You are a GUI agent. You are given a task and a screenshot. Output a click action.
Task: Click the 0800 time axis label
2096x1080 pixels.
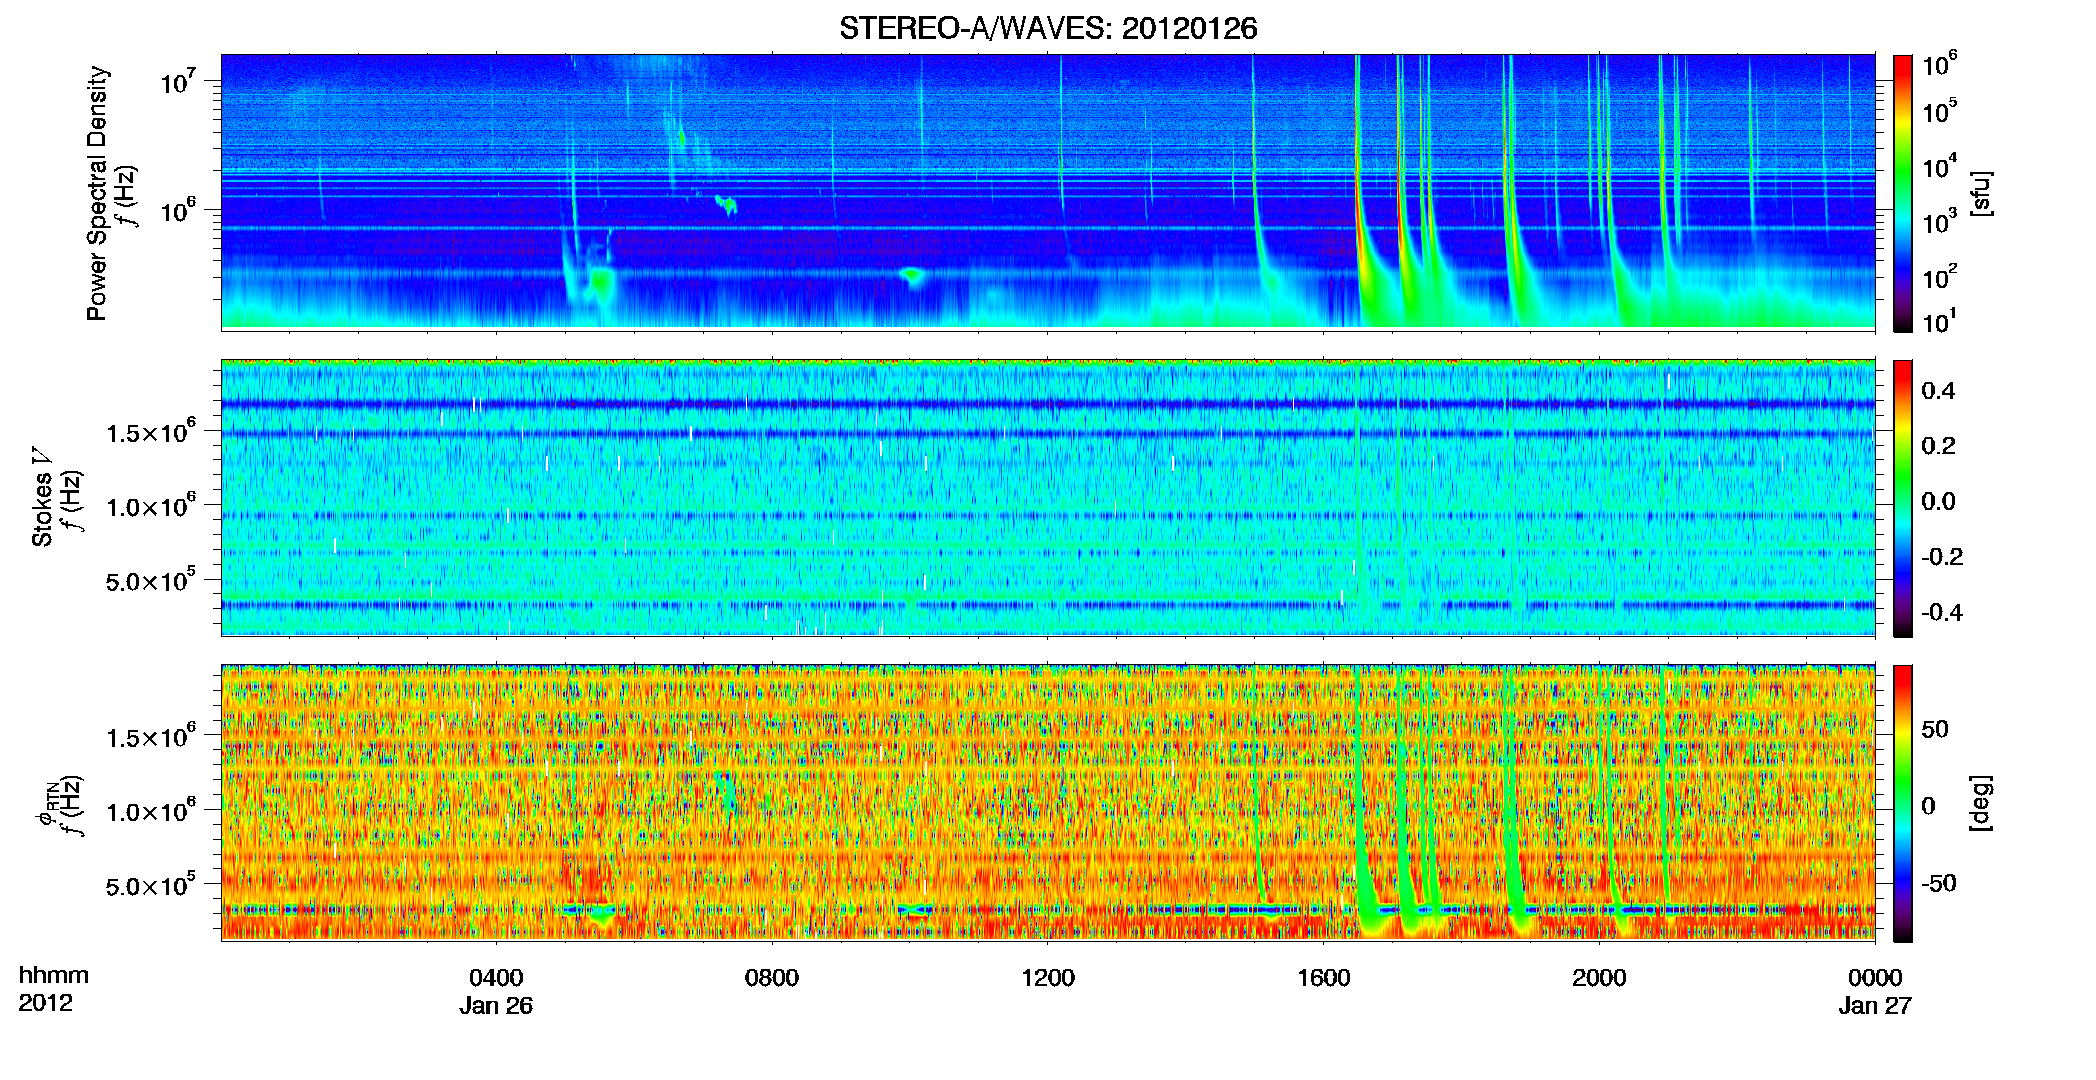772,977
